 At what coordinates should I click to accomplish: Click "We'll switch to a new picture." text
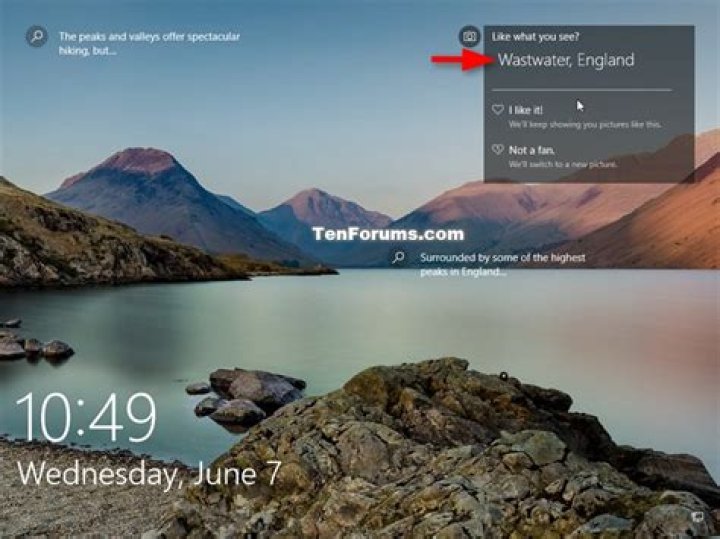562,164
